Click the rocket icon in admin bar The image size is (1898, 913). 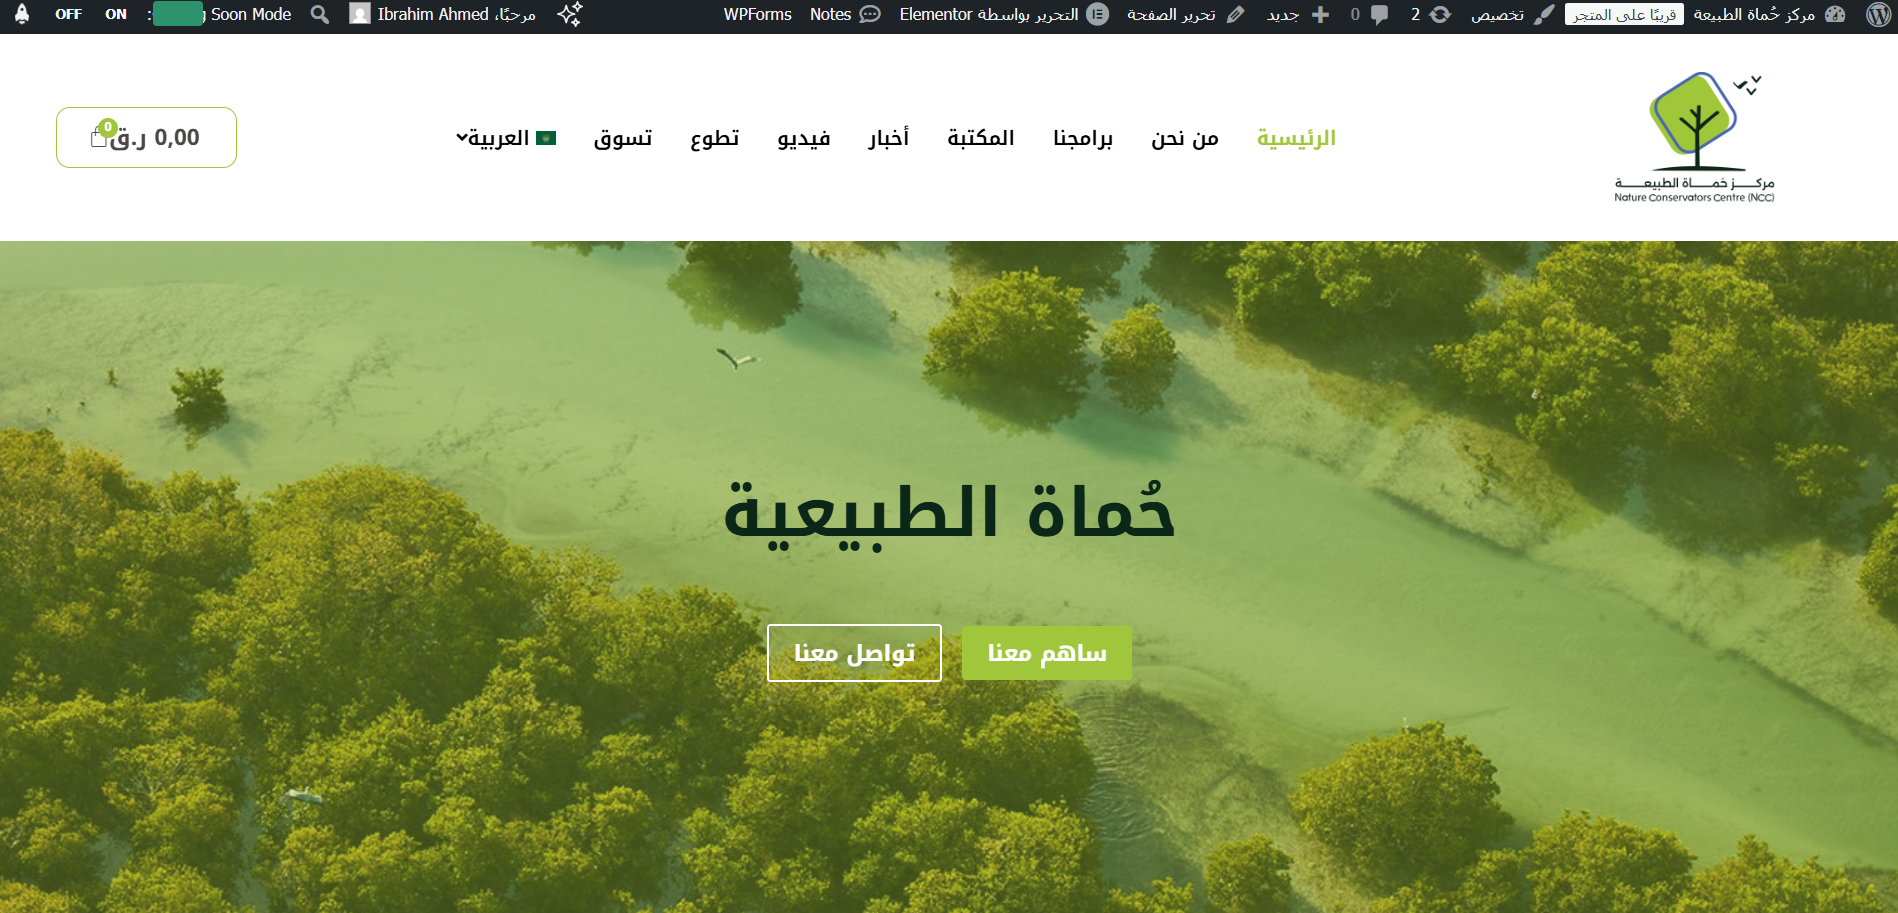tap(22, 14)
